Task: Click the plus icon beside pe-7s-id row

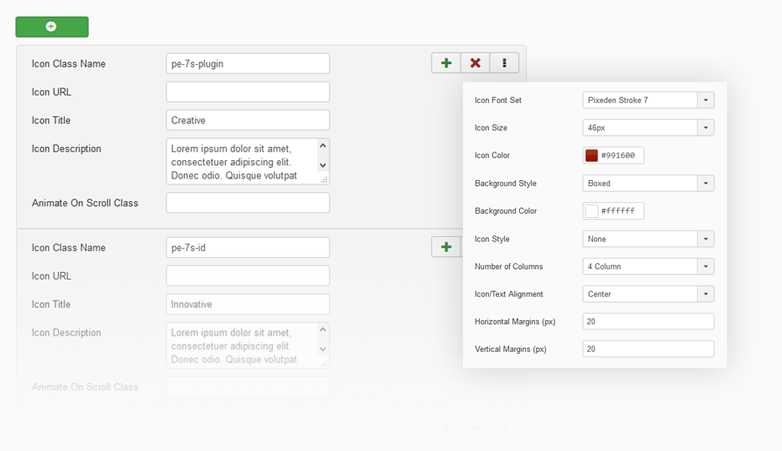Action: coord(446,247)
